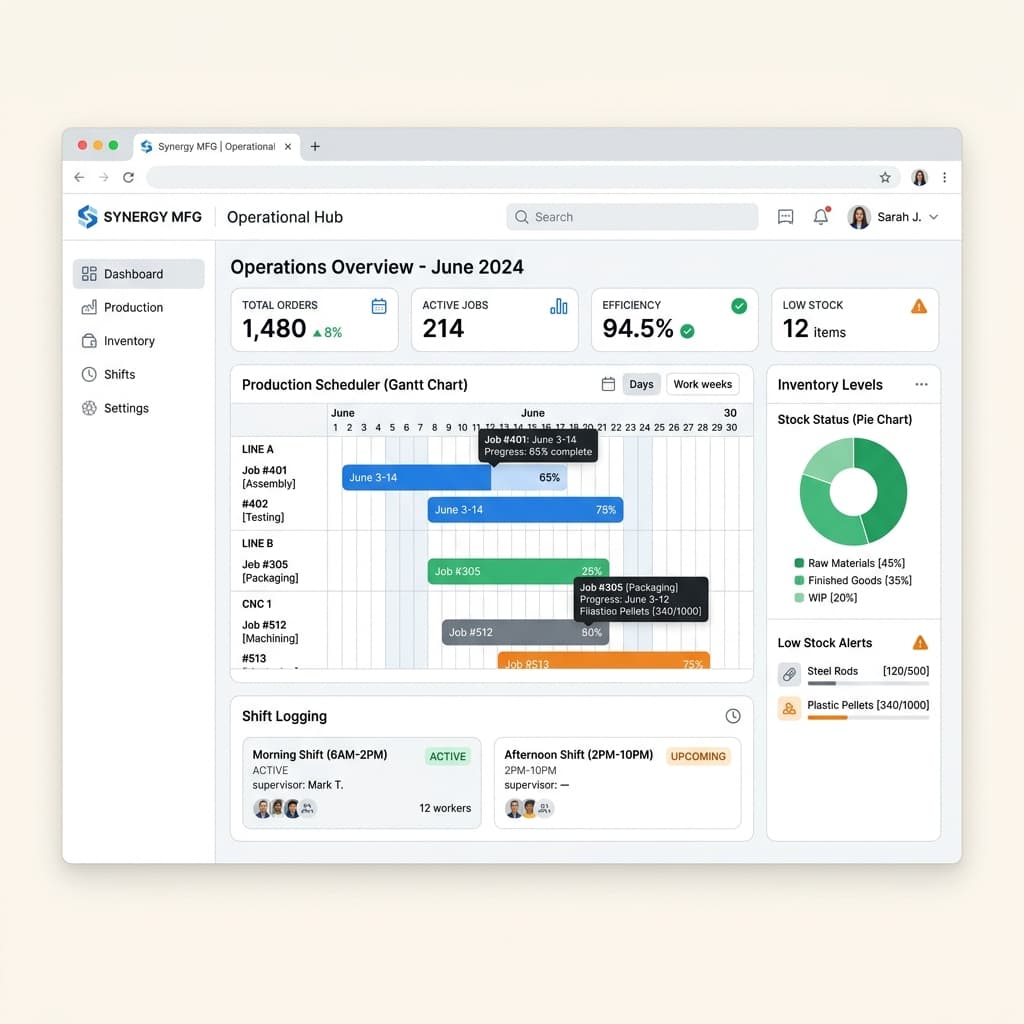Click Steel Rods stock level bar
The width and height of the screenshot is (1024, 1024).
coord(868,684)
